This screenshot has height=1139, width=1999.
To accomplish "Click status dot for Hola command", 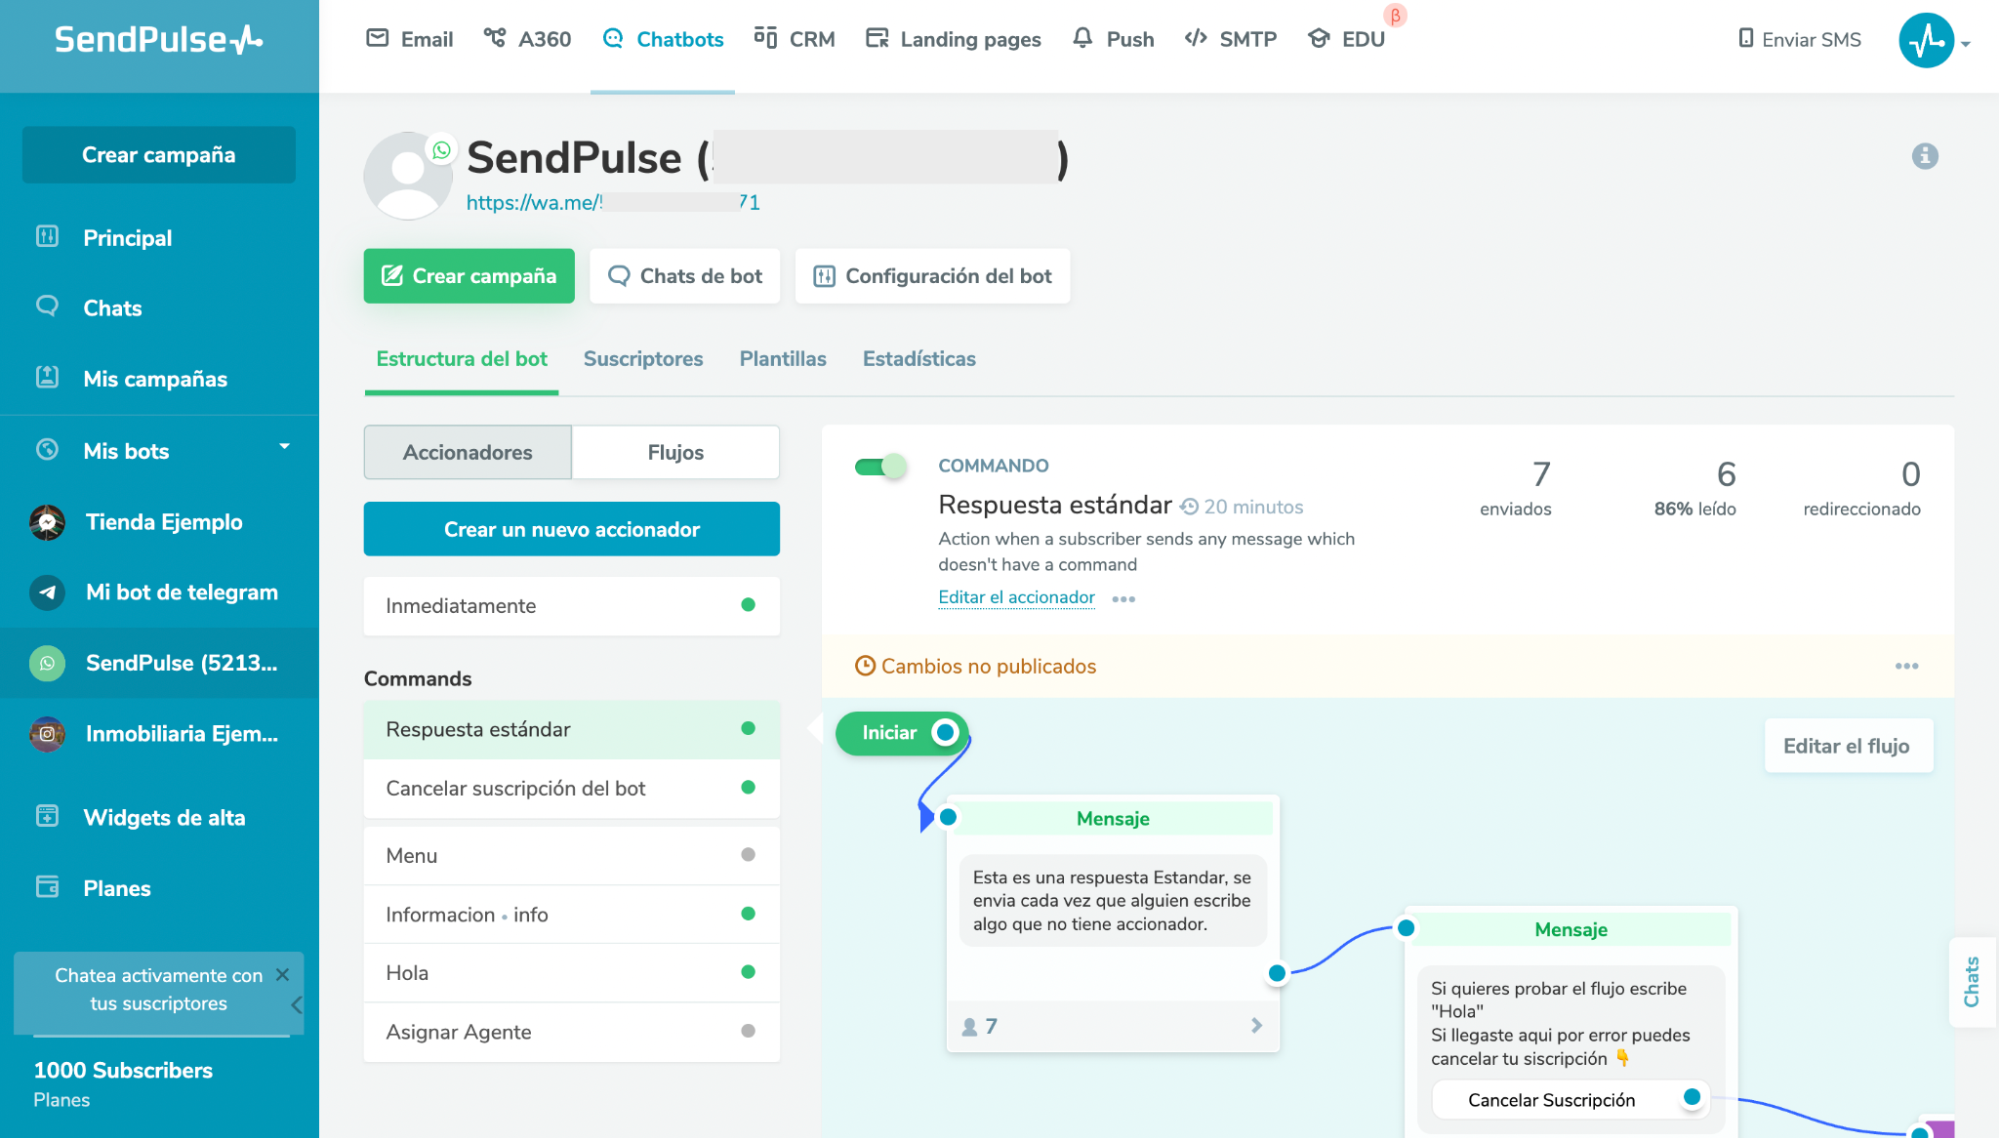I will [x=748, y=972].
